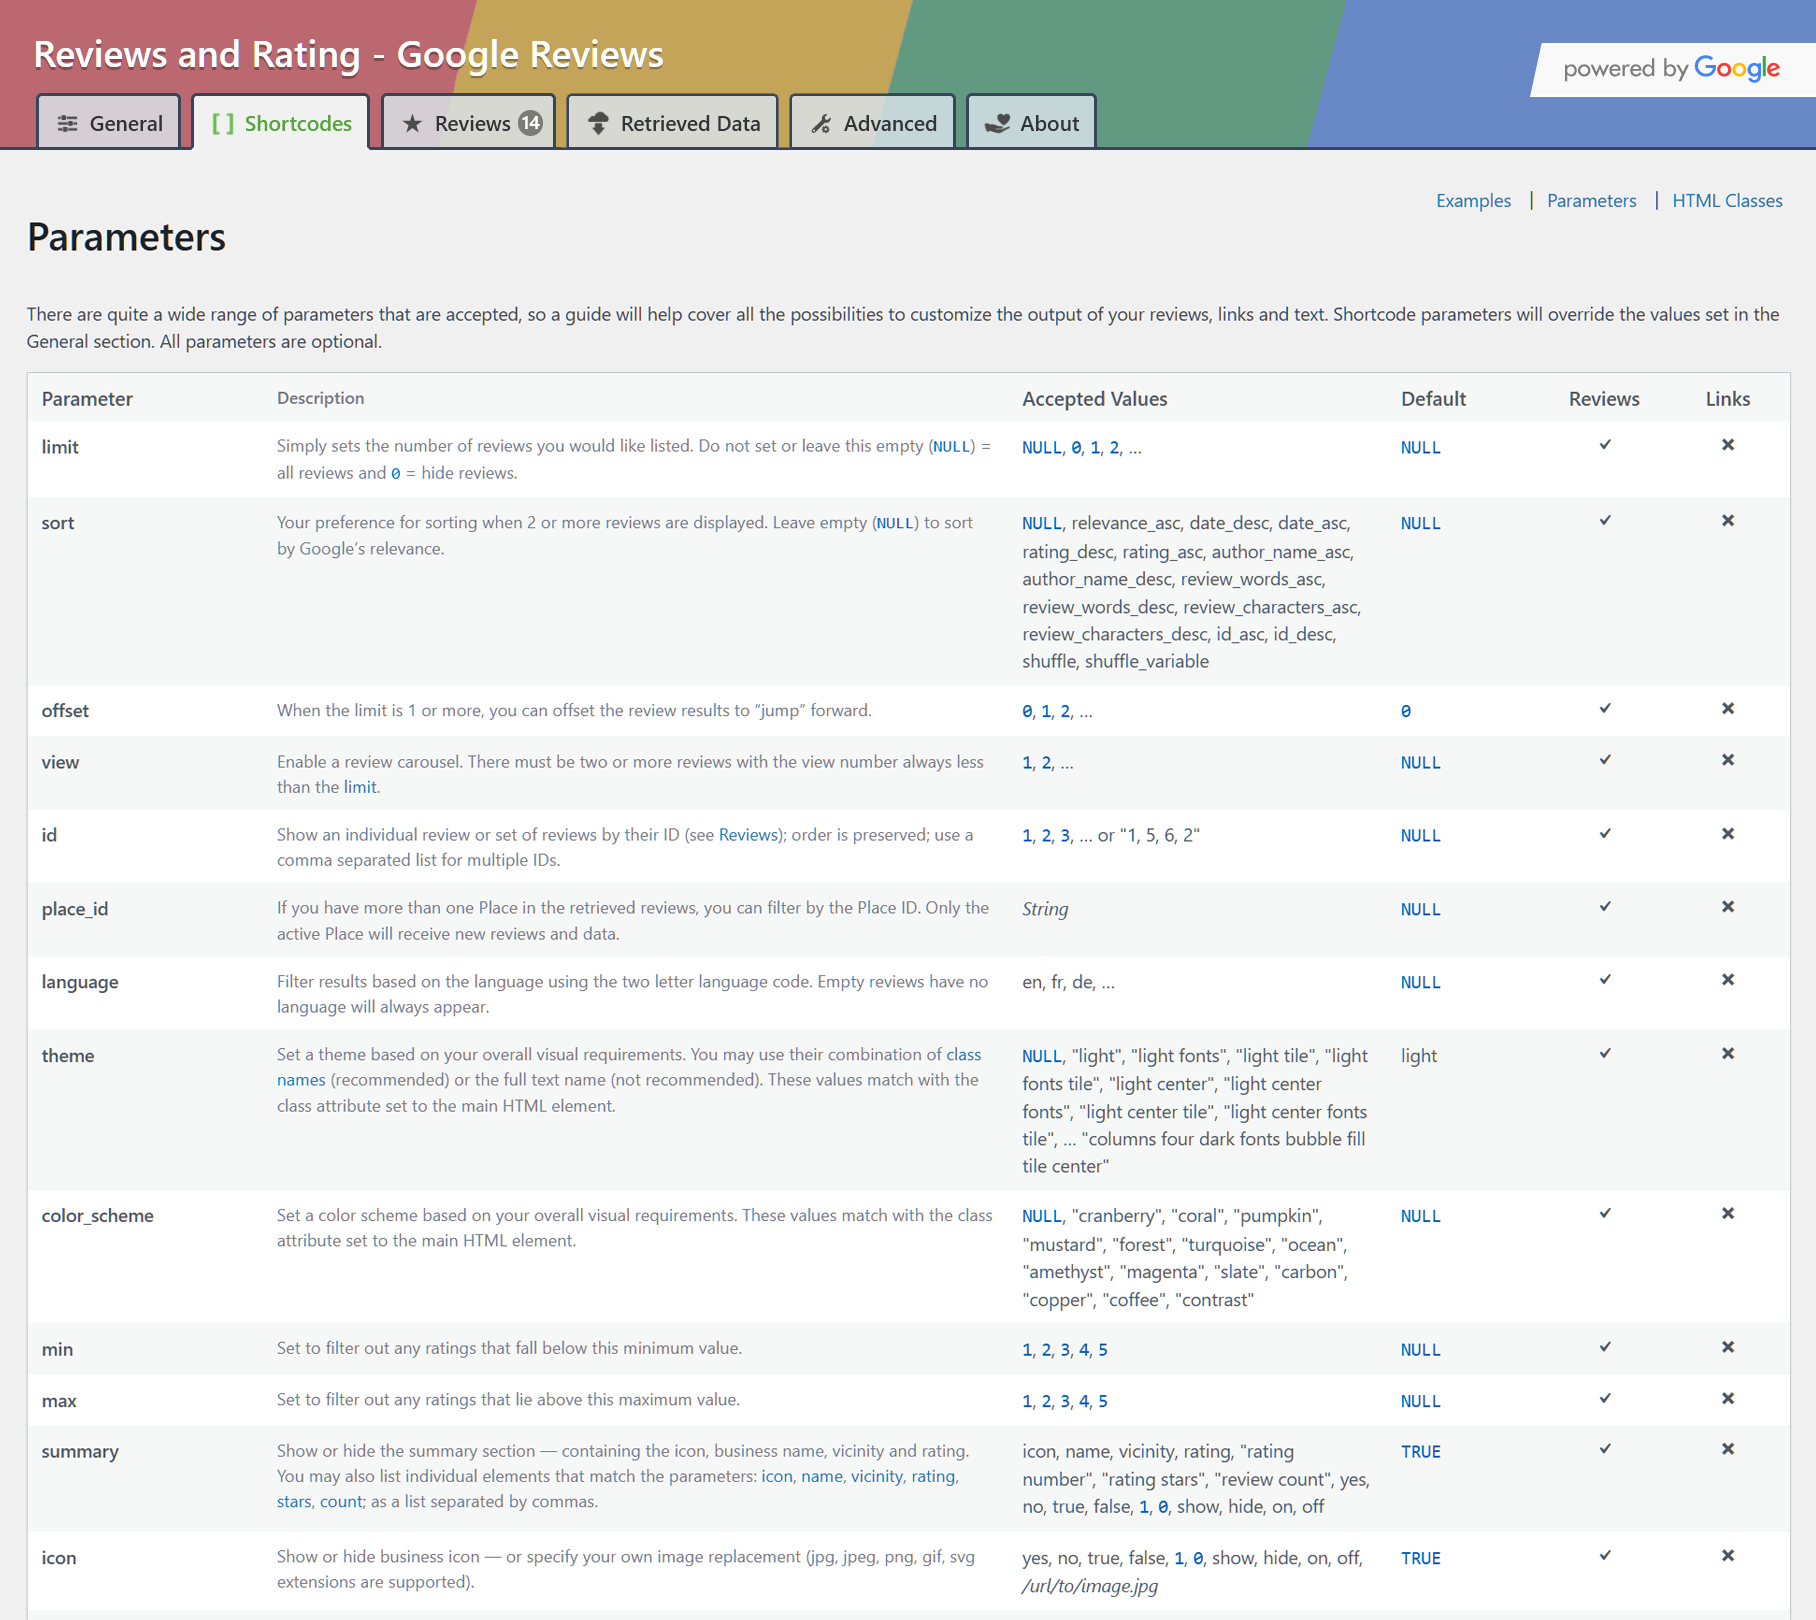
Task: Follow the 'limit' link in view description
Action: click(x=360, y=787)
